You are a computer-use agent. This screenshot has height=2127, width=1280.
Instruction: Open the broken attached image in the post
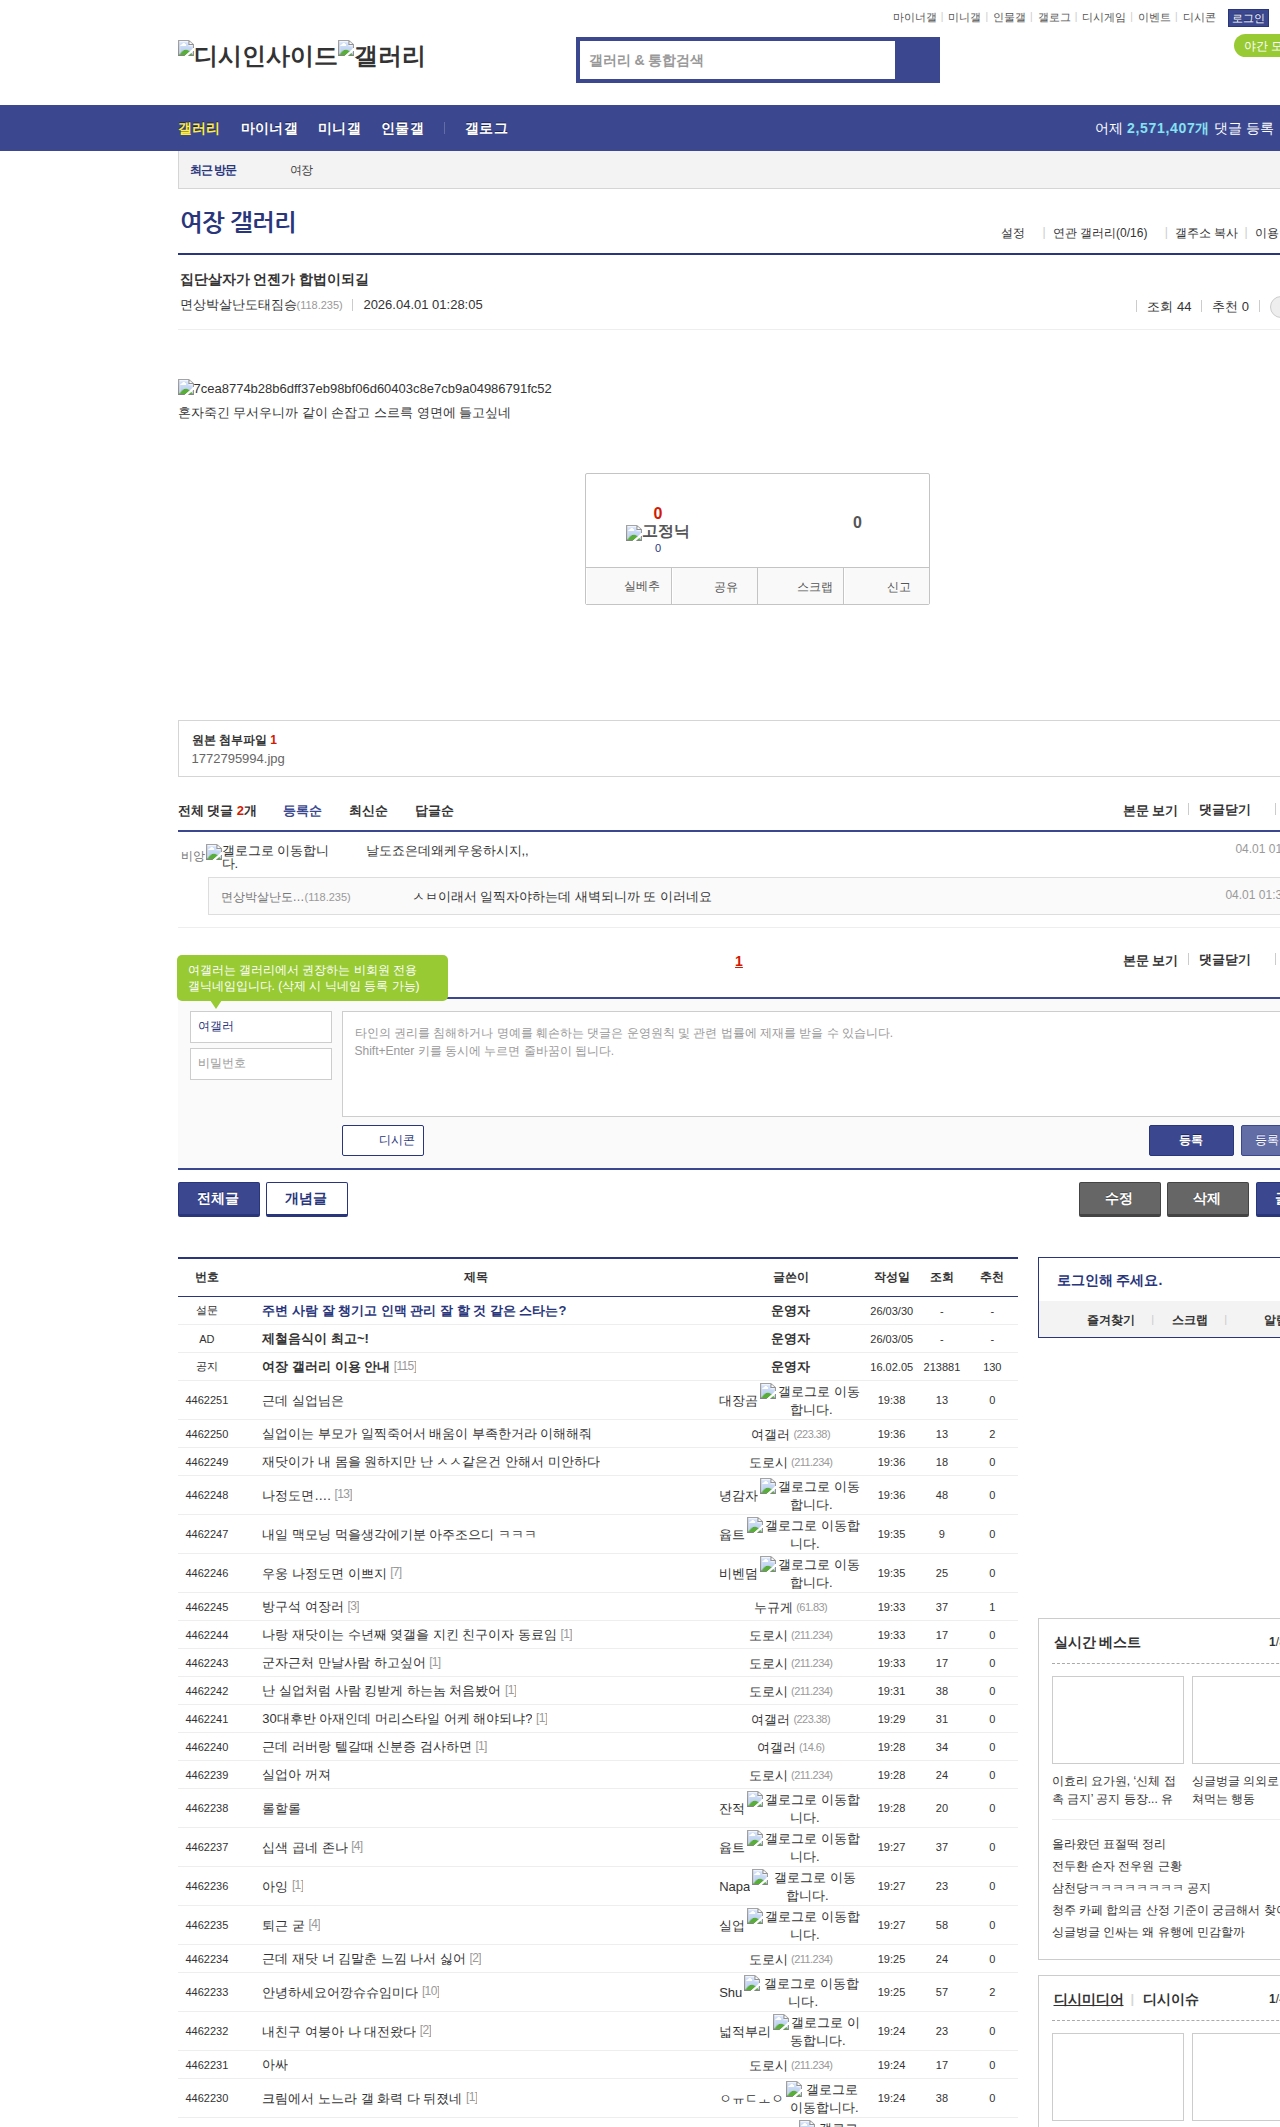coord(186,388)
